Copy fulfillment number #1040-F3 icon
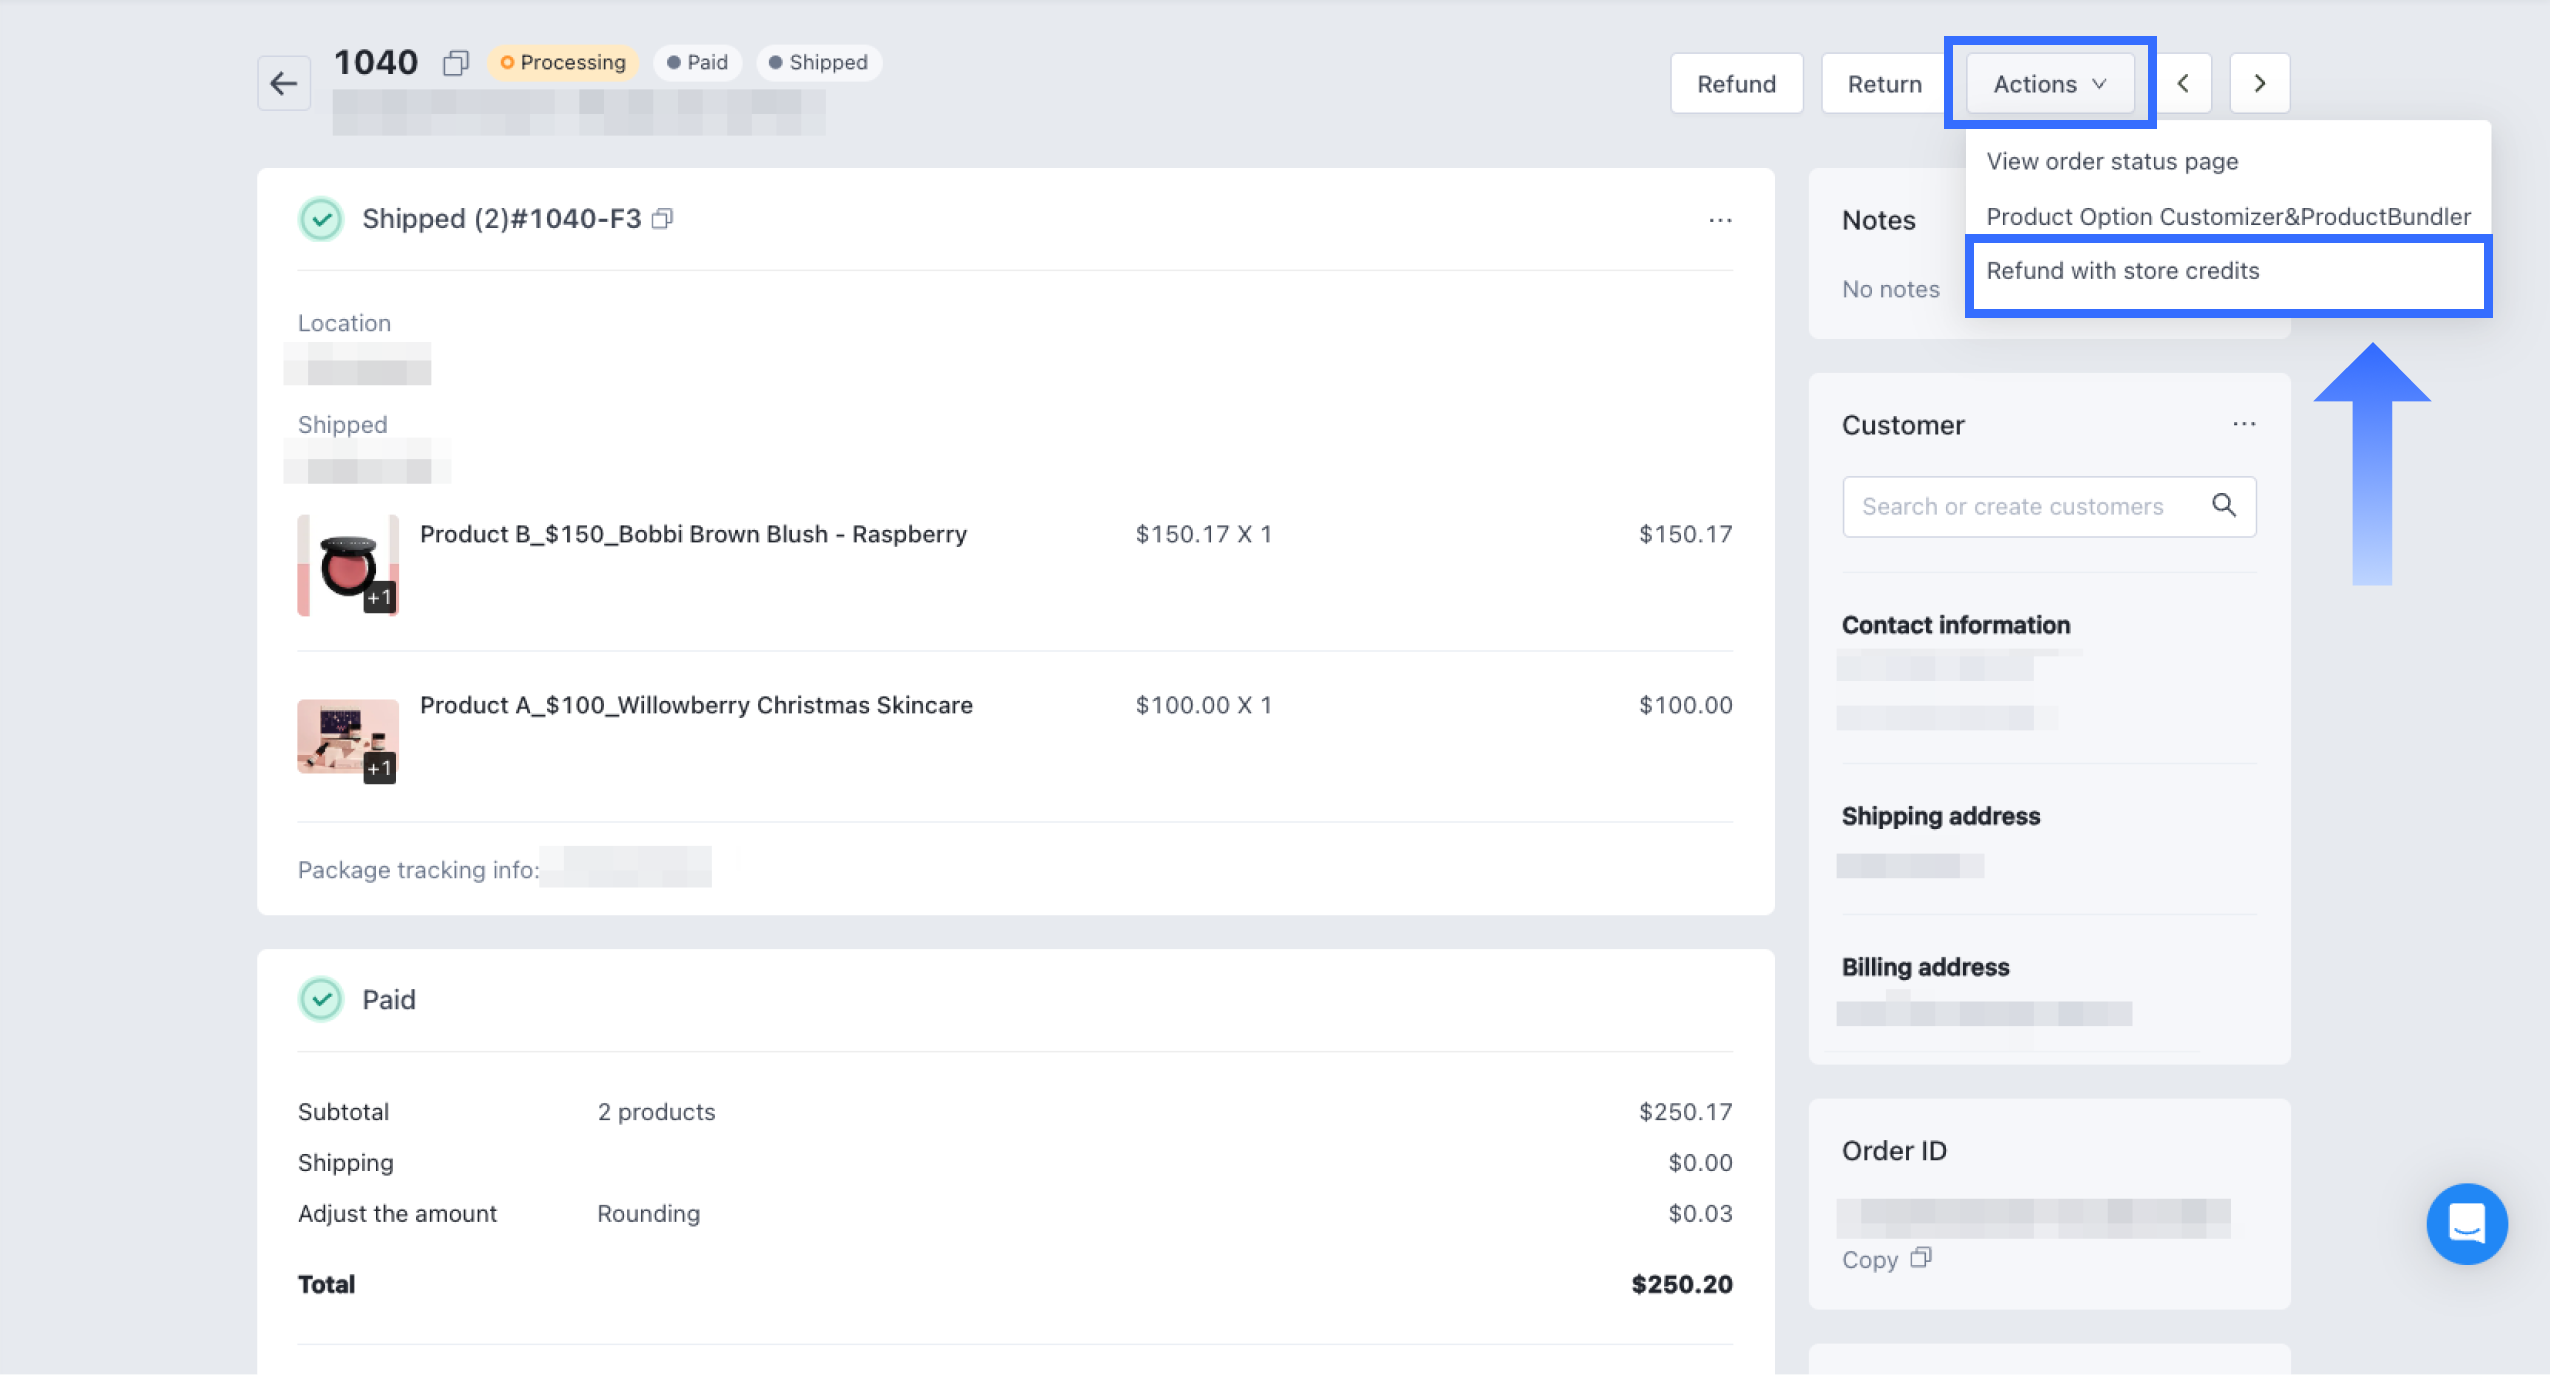The width and height of the screenshot is (2550, 1375). click(662, 218)
